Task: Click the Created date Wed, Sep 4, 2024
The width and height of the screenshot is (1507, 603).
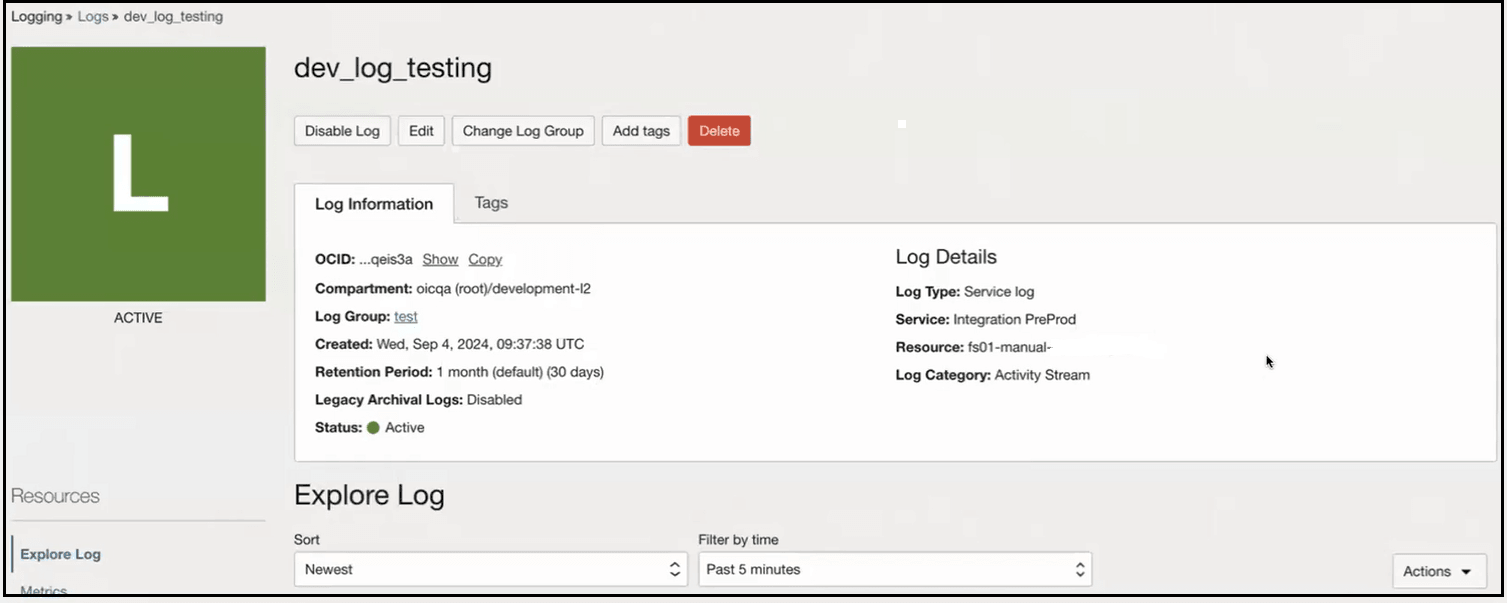Action: (x=480, y=344)
